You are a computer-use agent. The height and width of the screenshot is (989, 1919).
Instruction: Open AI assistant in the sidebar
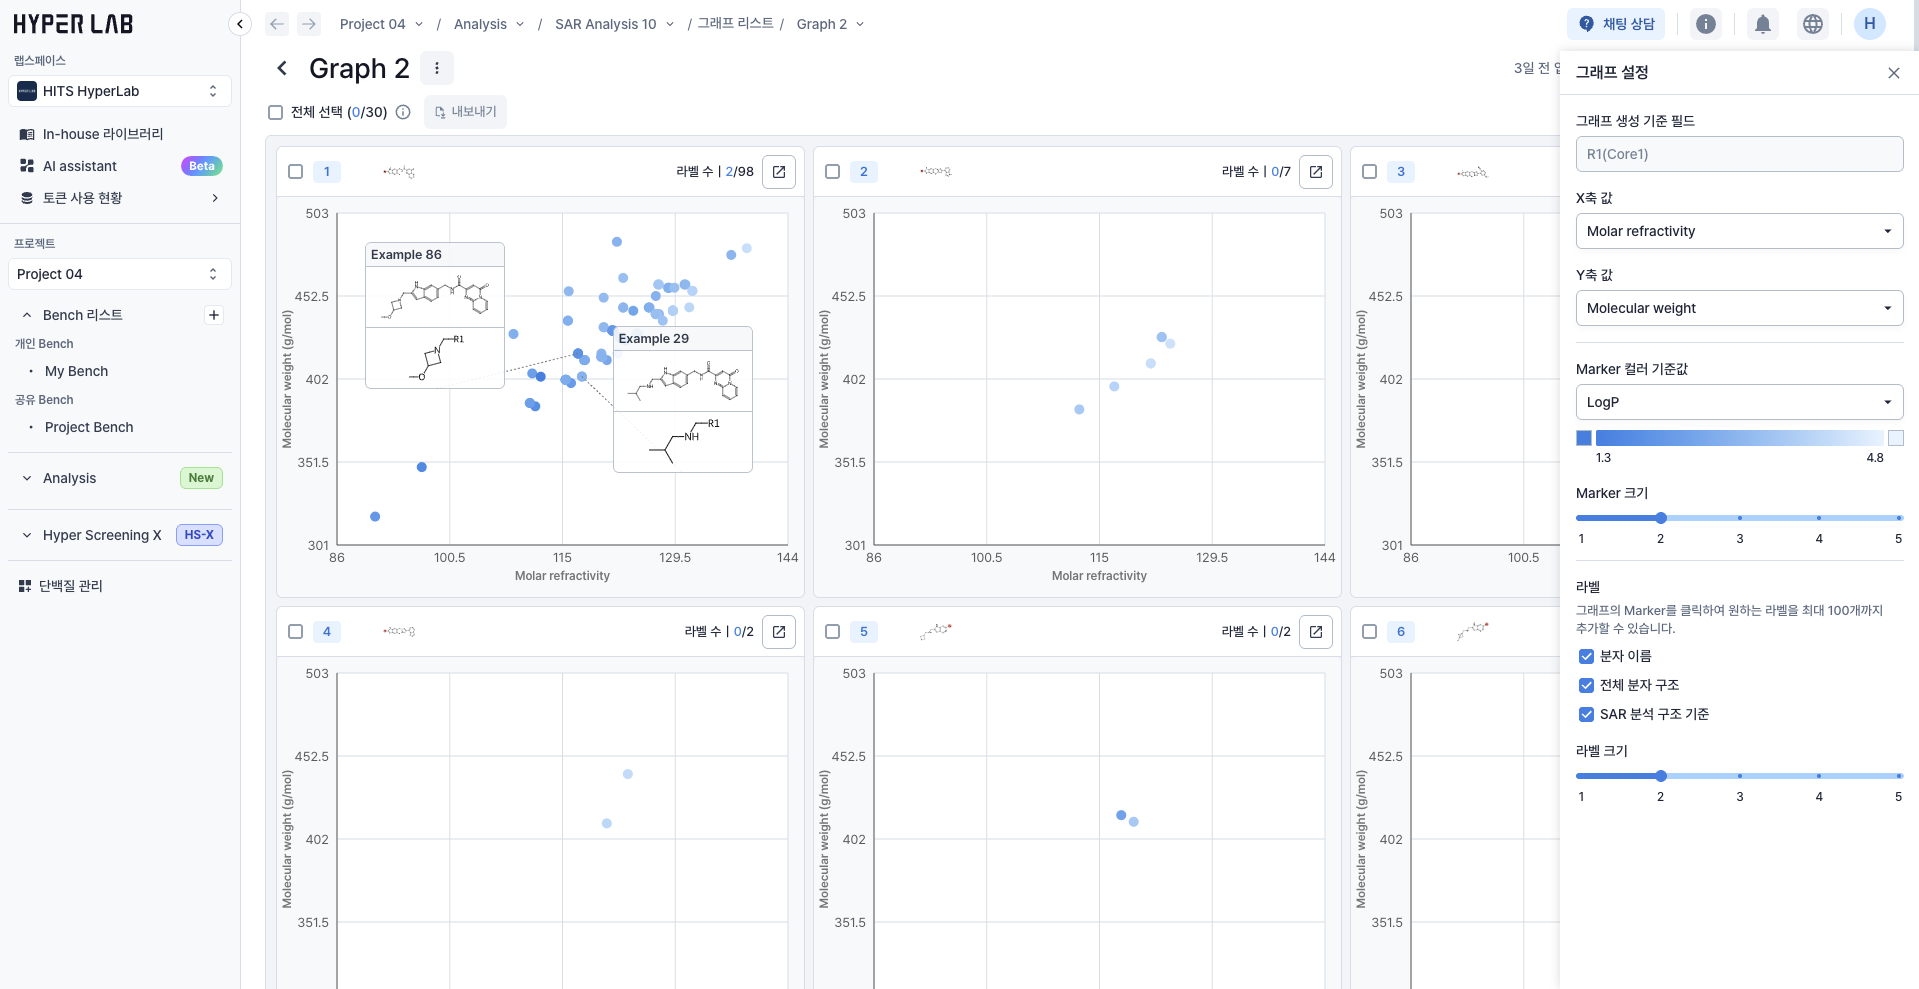tap(80, 166)
